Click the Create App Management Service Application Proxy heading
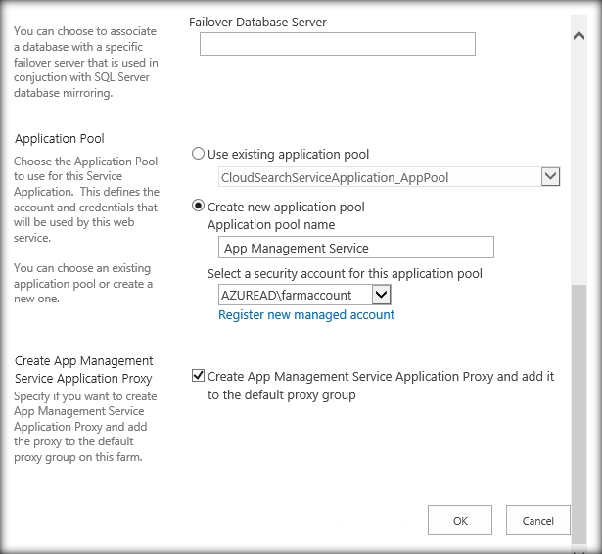Screen dimensions: 602x554 point(84,369)
